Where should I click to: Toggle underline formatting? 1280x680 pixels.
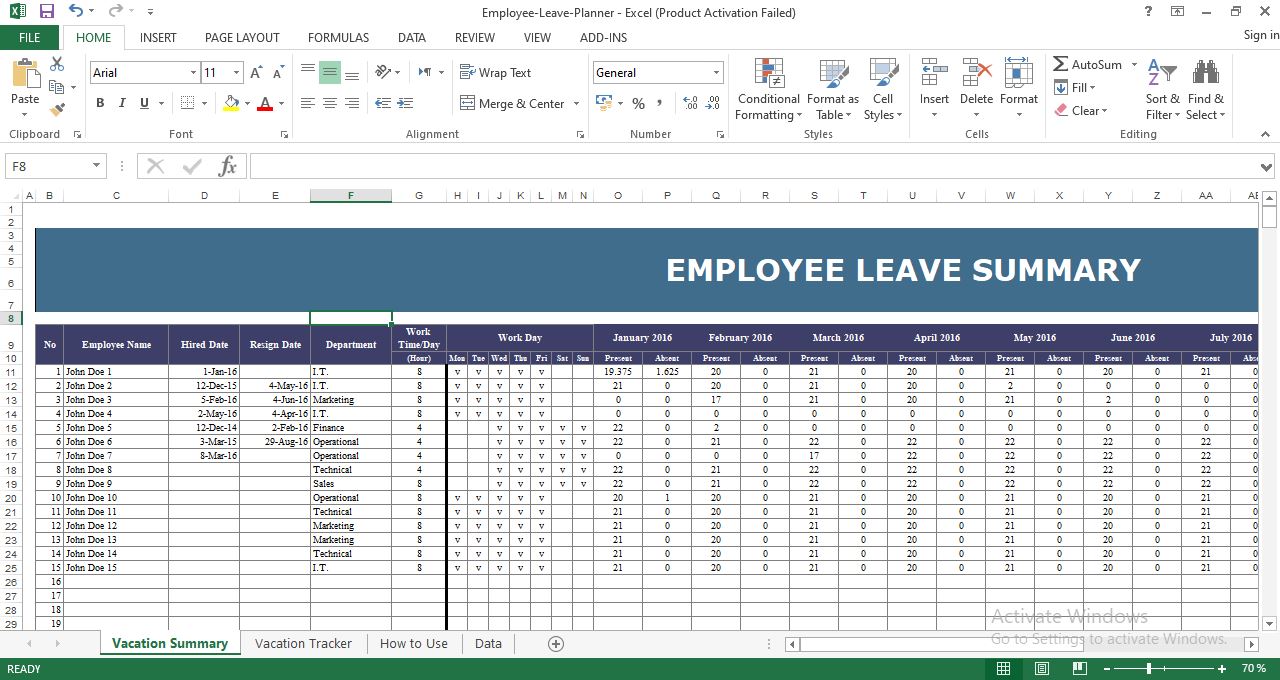142,103
